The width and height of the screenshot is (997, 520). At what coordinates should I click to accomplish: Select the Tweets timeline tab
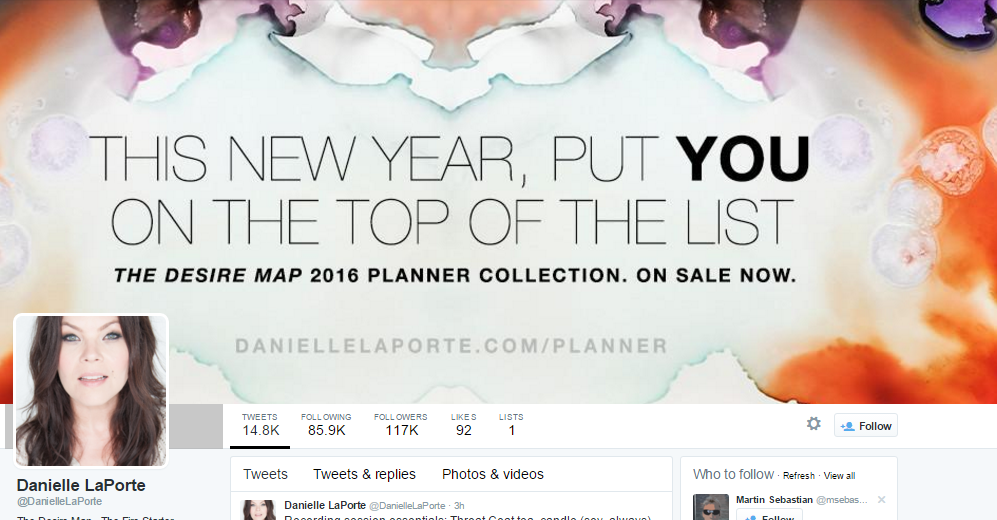[265, 474]
